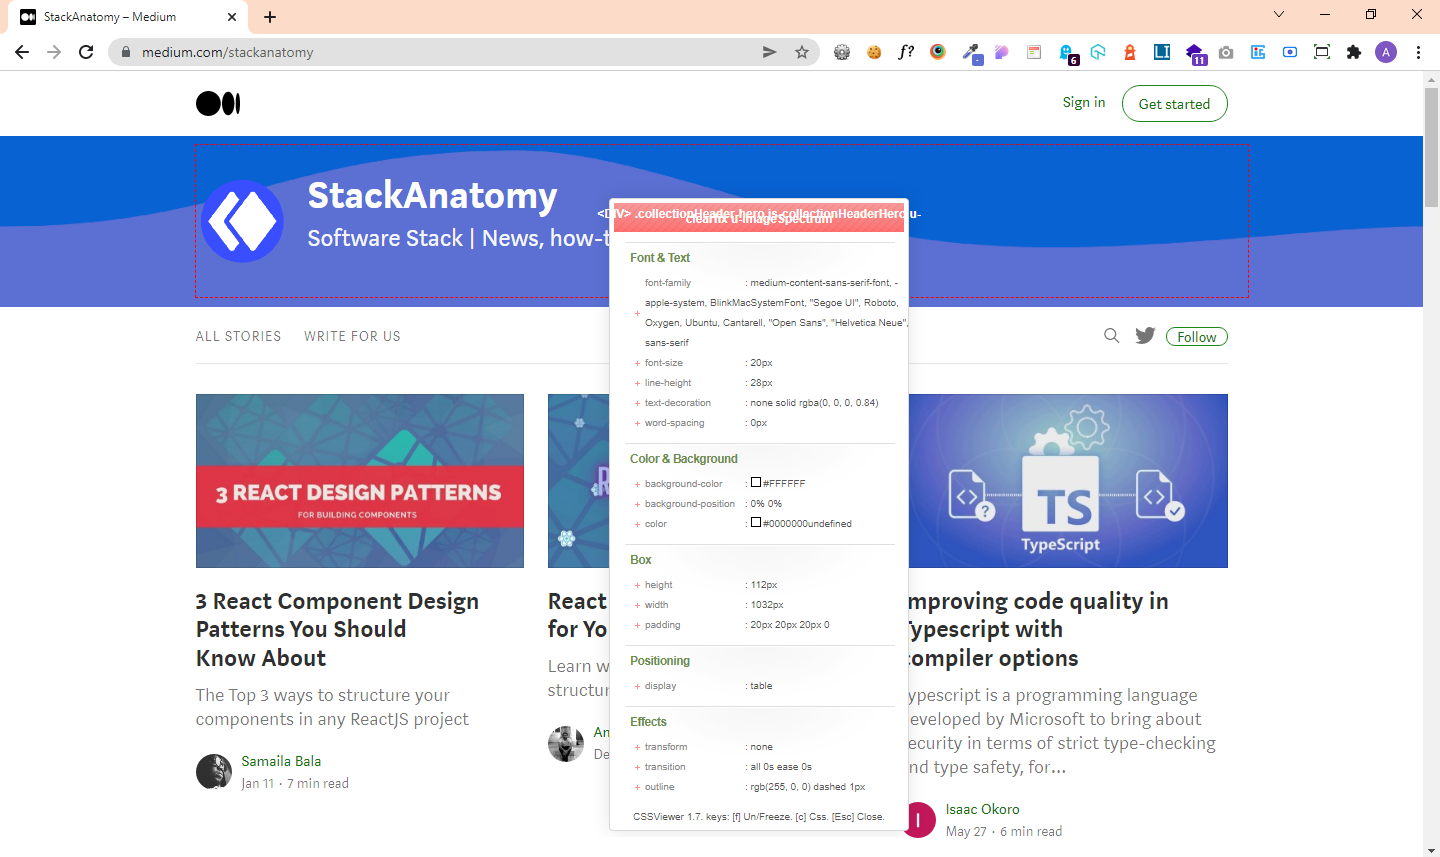Click the StackAnatomy publication avatar
The height and width of the screenshot is (857, 1440).
[x=242, y=221]
